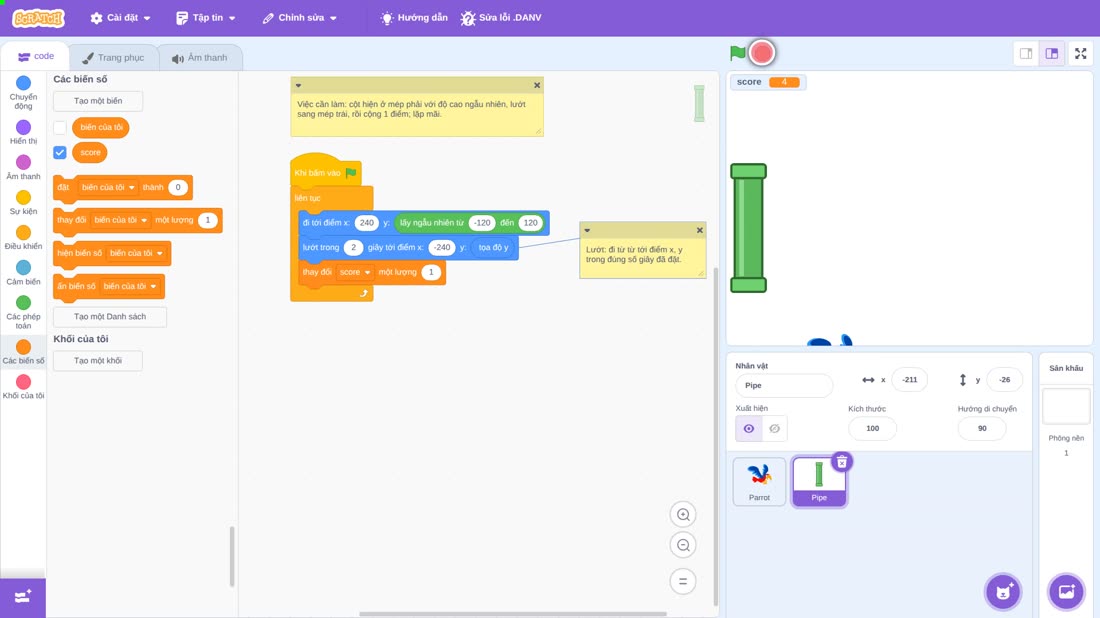Reset workspace zoom to default
The width and height of the screenshot is (1100, 618).
683,581
